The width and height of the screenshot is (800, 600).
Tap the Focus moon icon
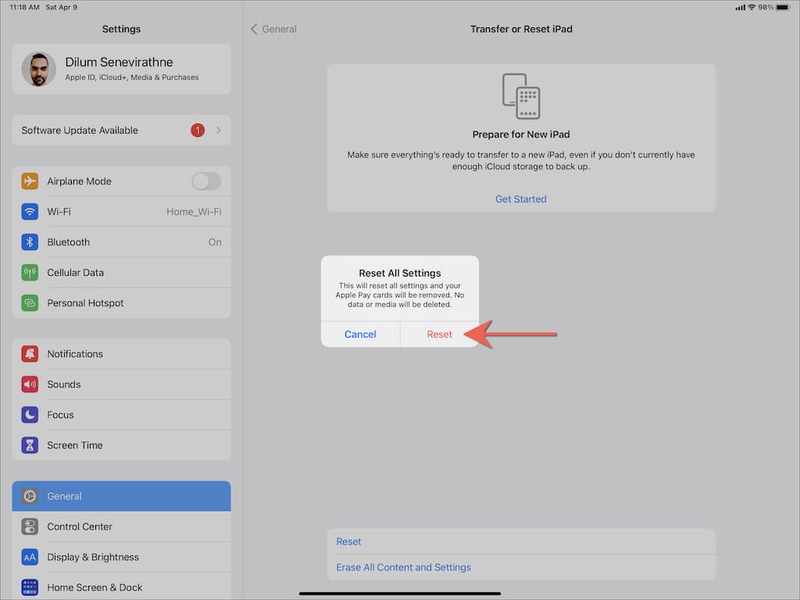[30, 415]
